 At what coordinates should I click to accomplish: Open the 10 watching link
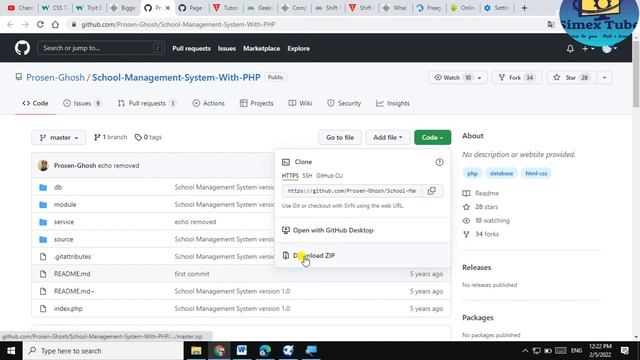point(486,220)
